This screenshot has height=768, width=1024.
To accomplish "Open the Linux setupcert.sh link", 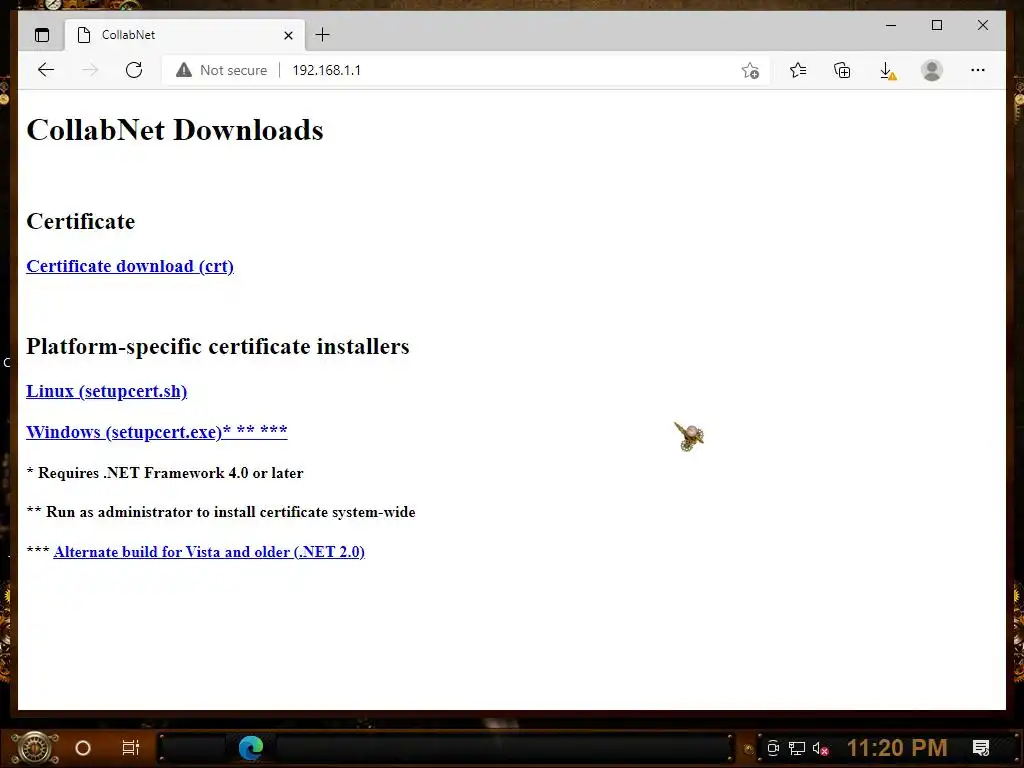I will point(106,391).
